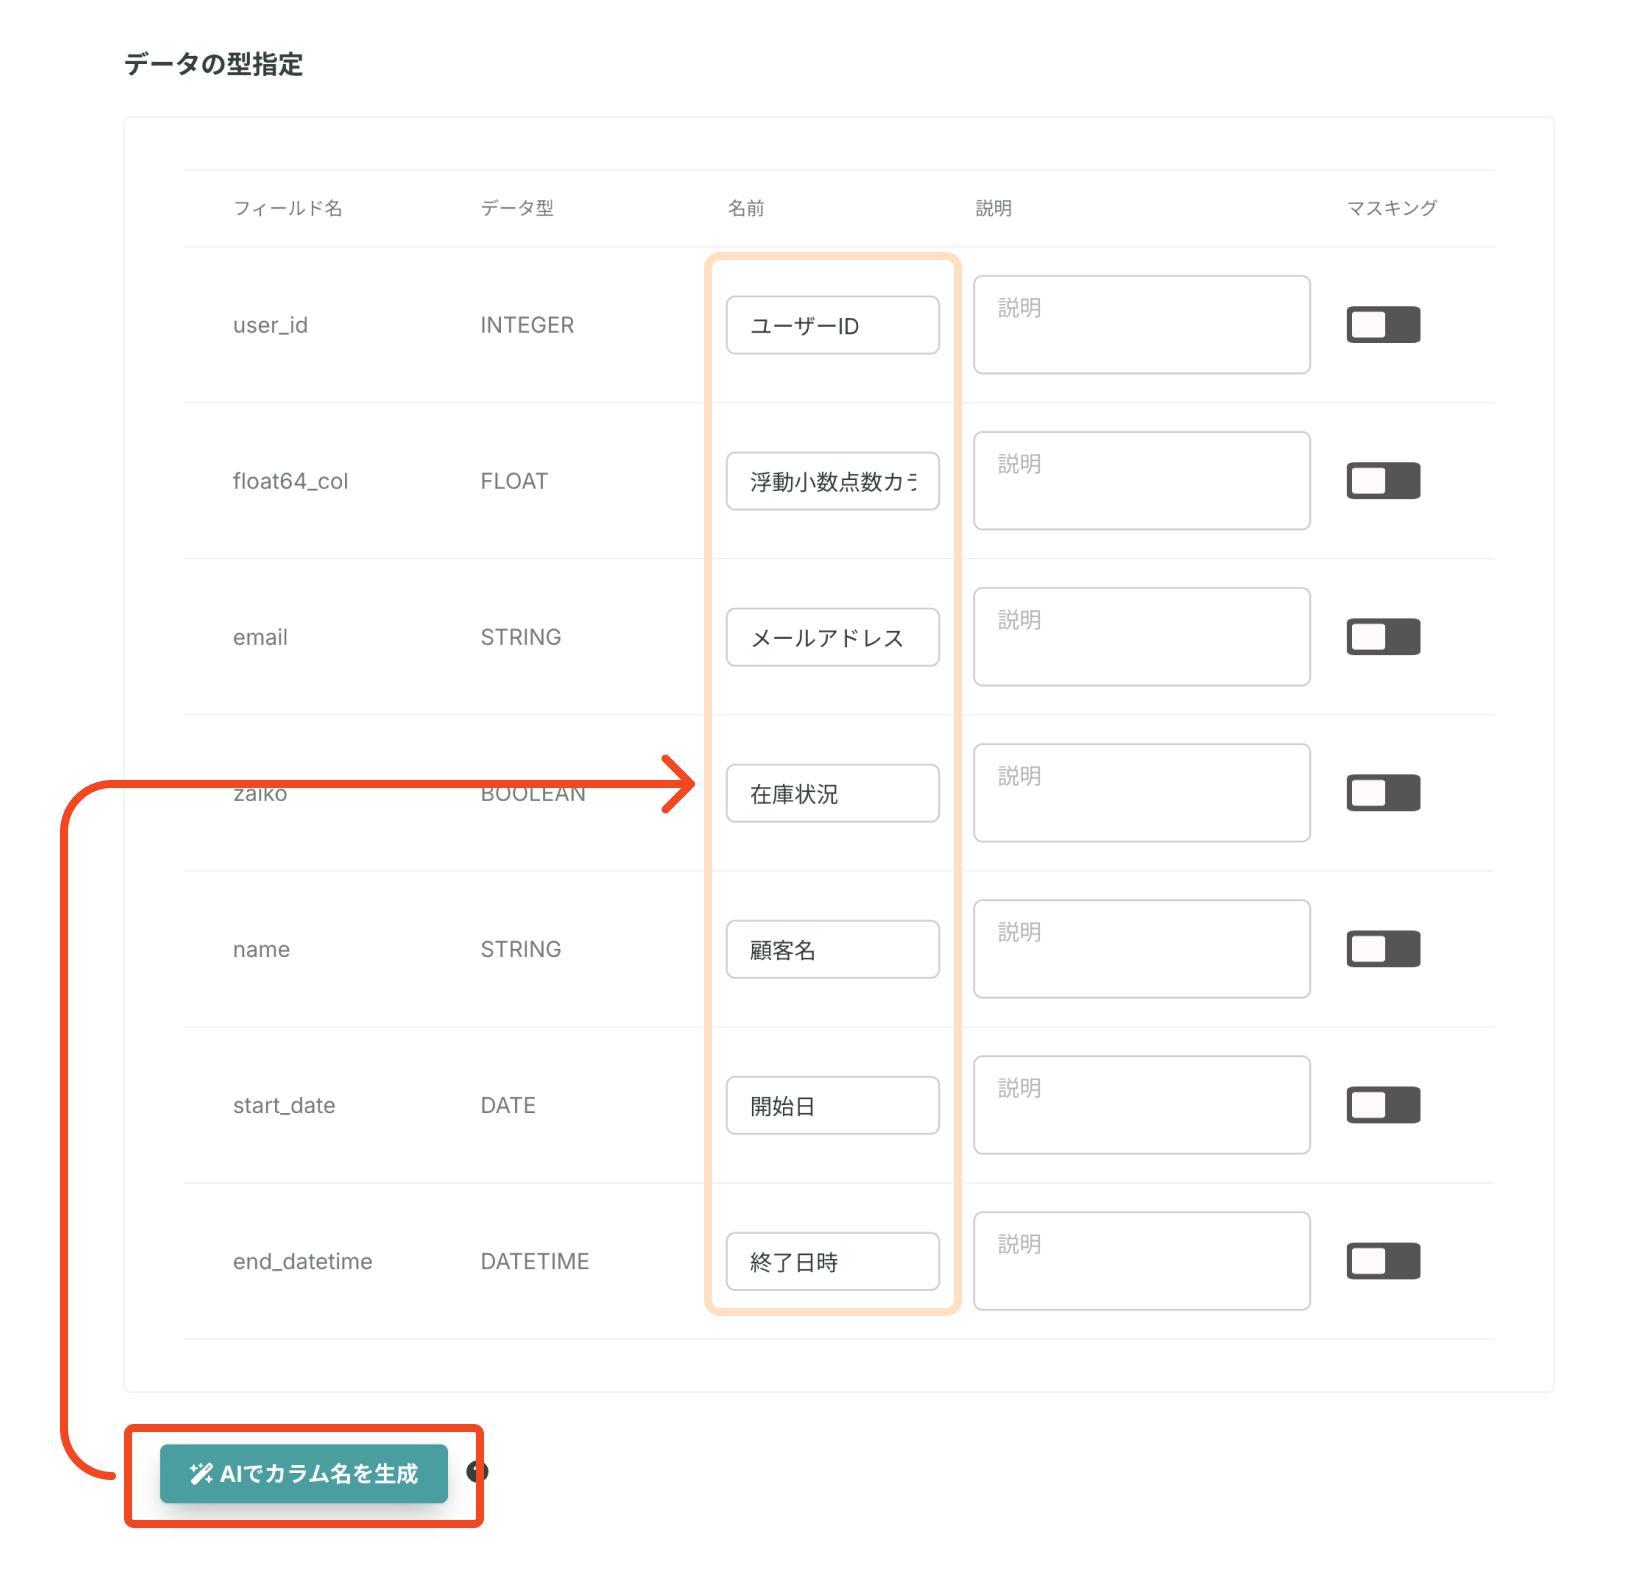
Task: Select the float64_col field name text
Action: (x=290, y=481)
